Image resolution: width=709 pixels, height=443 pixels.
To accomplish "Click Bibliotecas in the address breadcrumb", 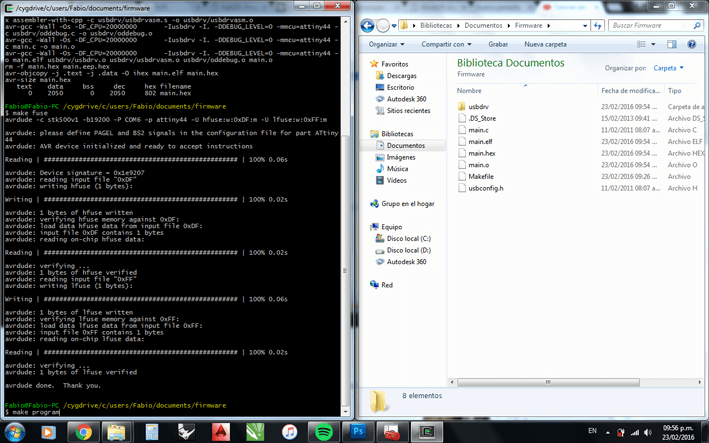I will coord(436,26).
